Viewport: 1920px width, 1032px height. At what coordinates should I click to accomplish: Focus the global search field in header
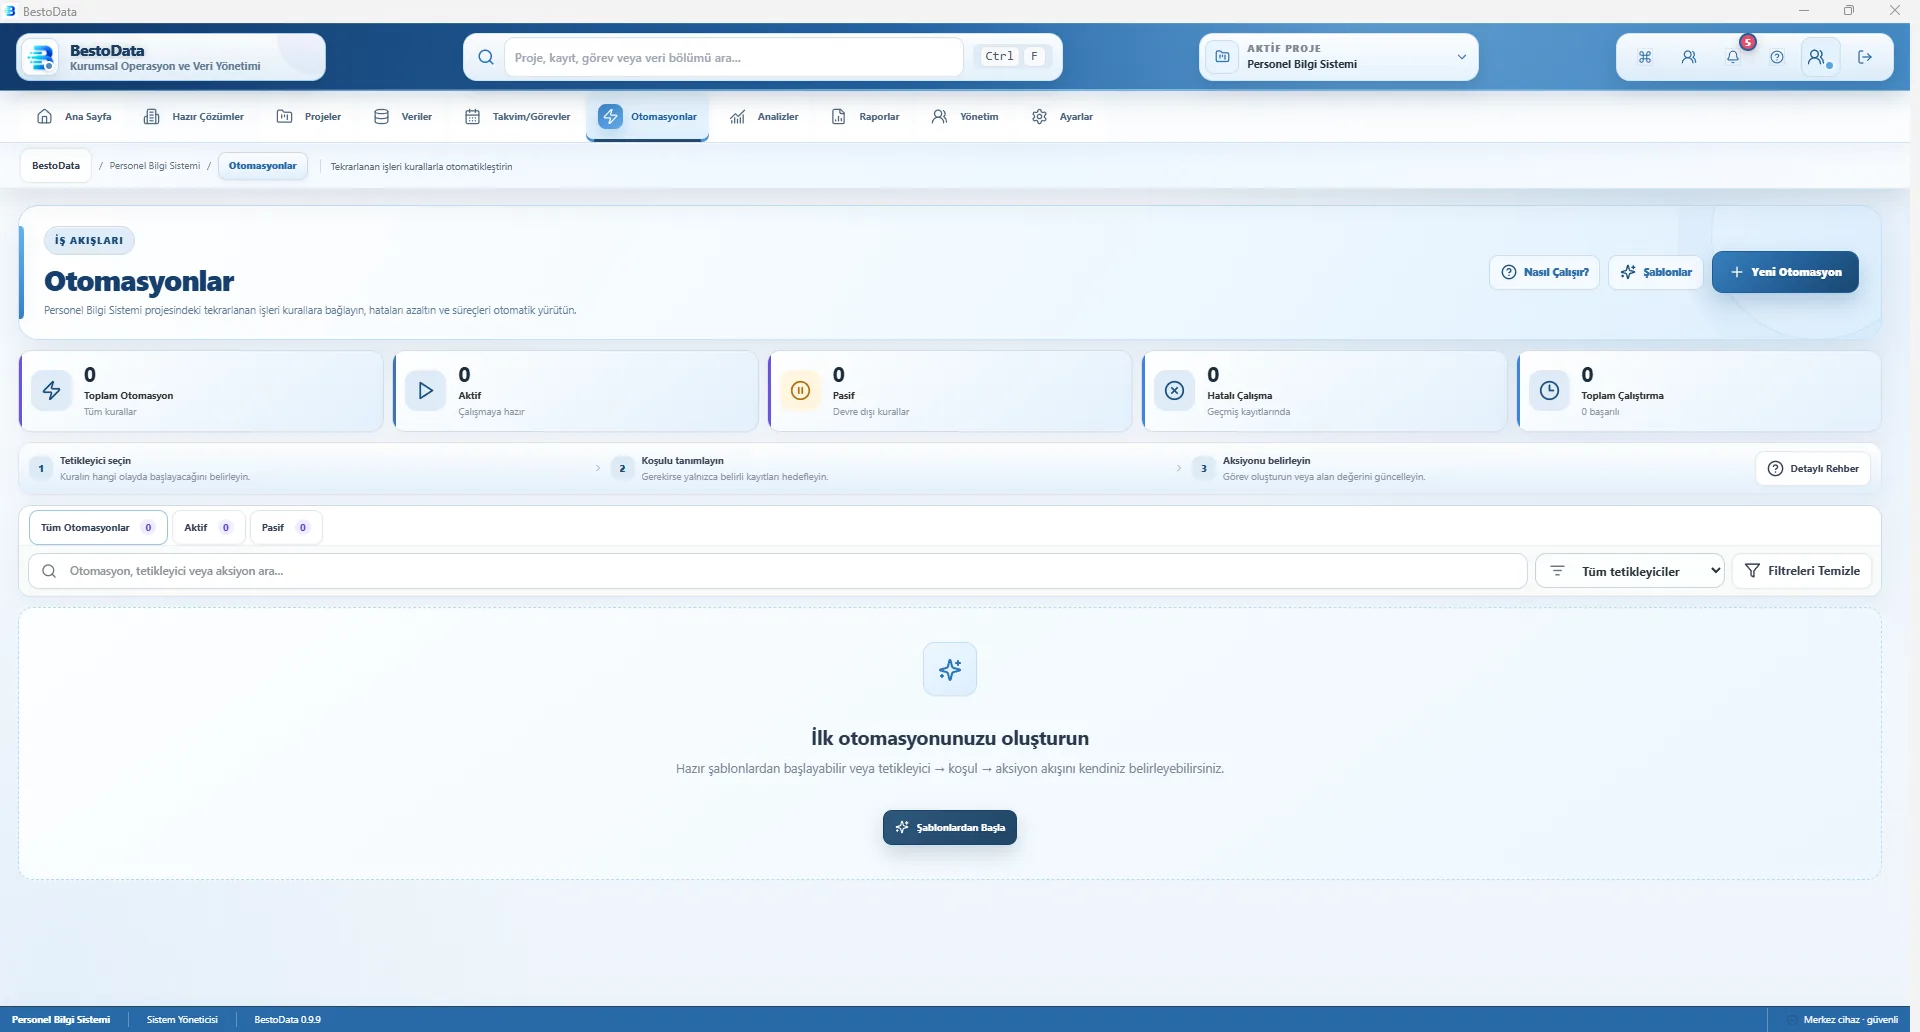(x=734, y=57)
